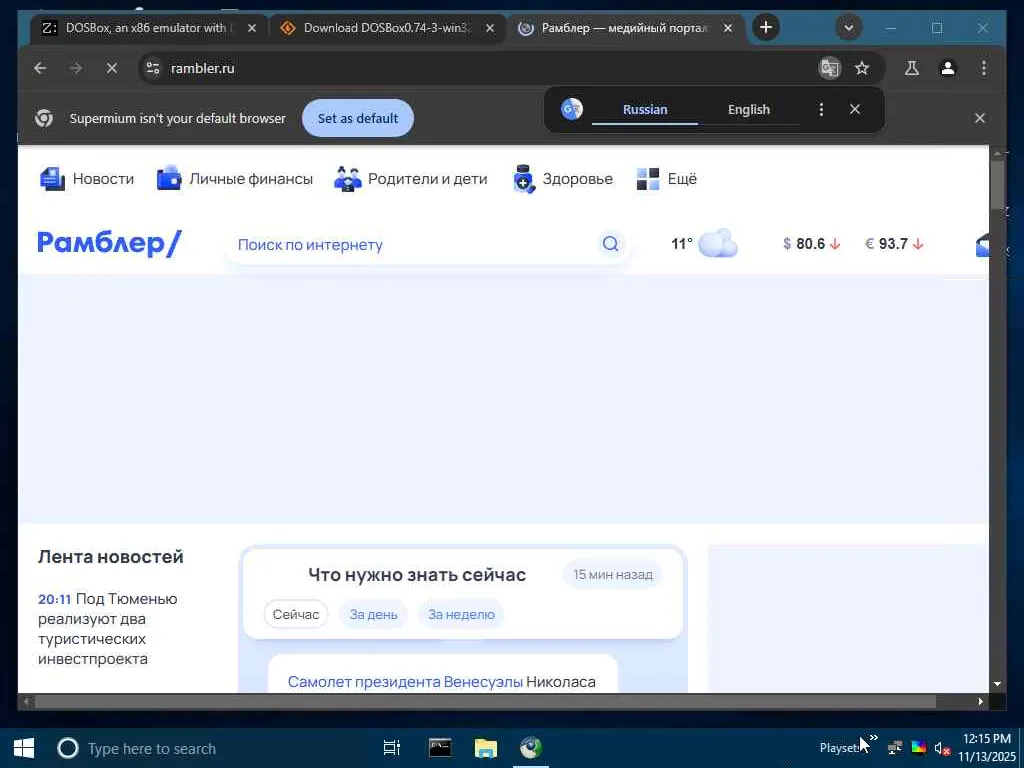Close the DOSBox x86 emulator tab
Screen dimensions: 1024x768
click(252, 28)
